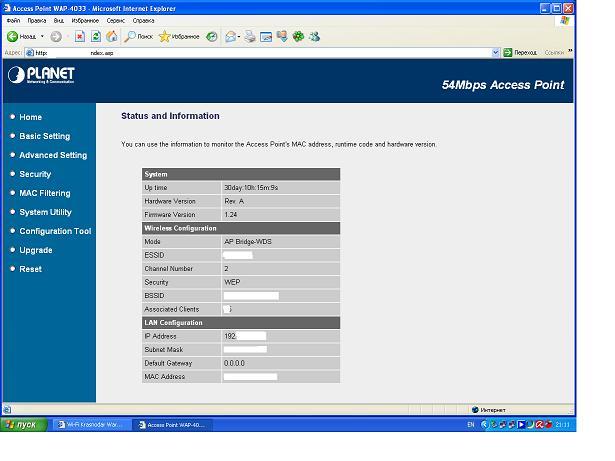
Task: Open the Basic Setting page
Action: pyautogui.click(x=45, y=136)
